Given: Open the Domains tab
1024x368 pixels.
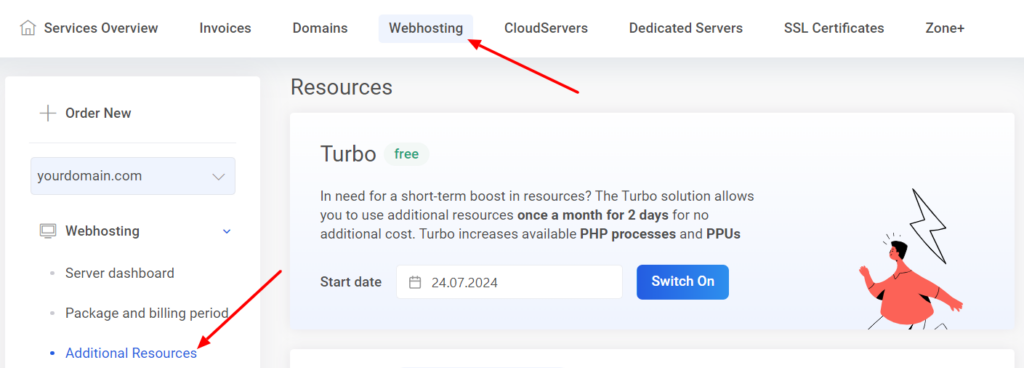Looking at the screenshot, I should pyautogui.click(x=320, y=28).
